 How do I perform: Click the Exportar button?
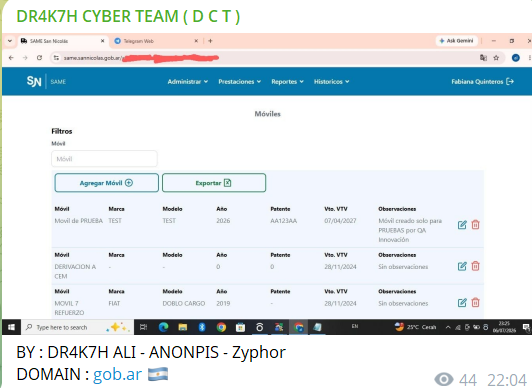[214, 183]
